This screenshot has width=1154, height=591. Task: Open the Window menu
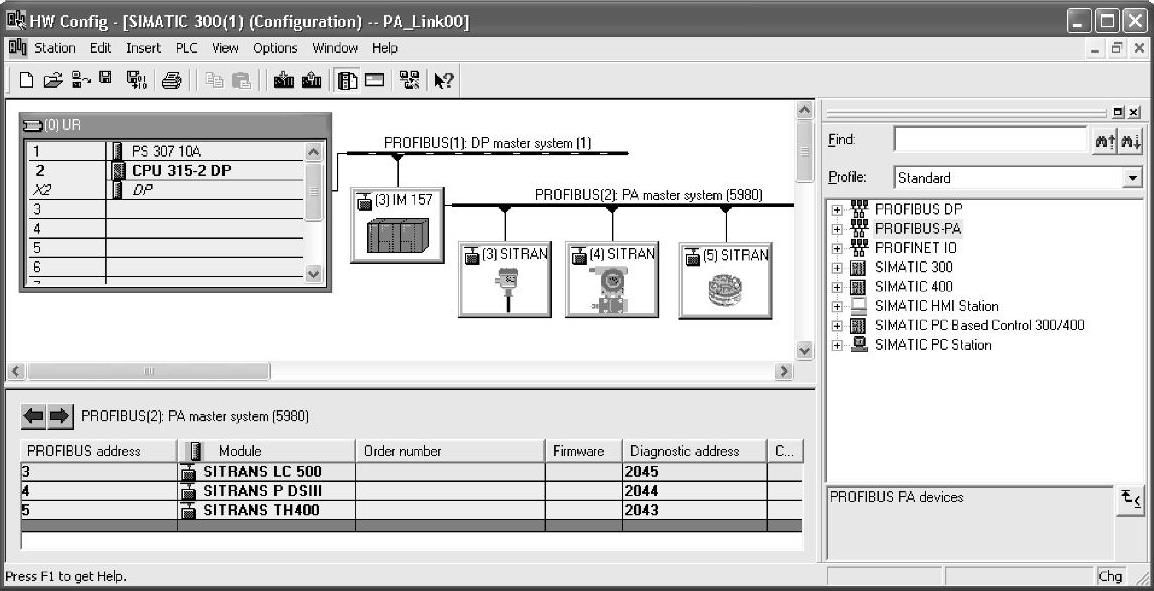335,48
